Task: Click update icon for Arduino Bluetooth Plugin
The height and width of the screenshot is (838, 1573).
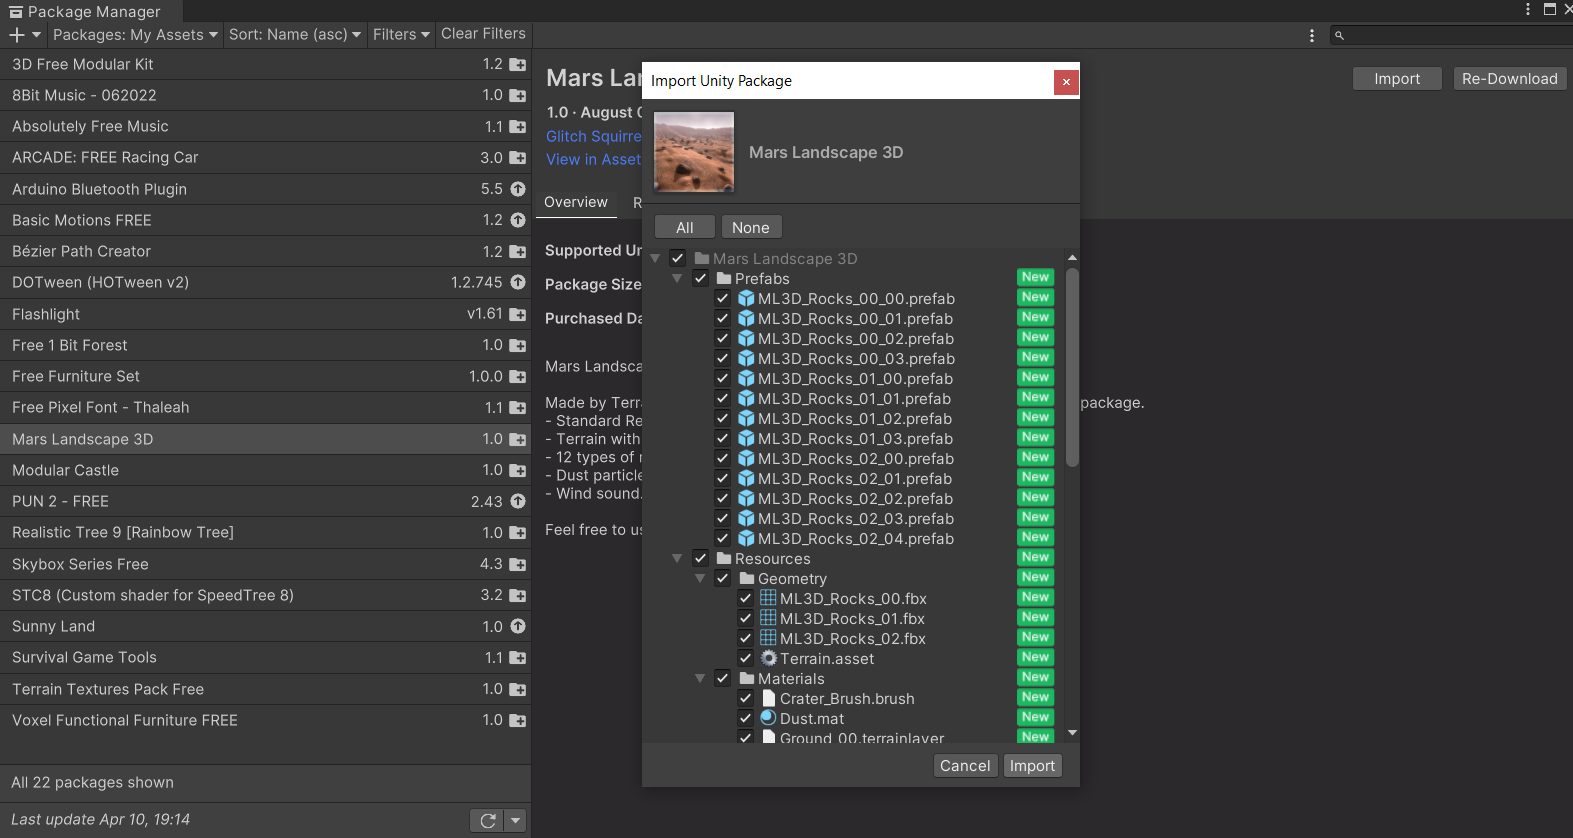Action: 518,189
